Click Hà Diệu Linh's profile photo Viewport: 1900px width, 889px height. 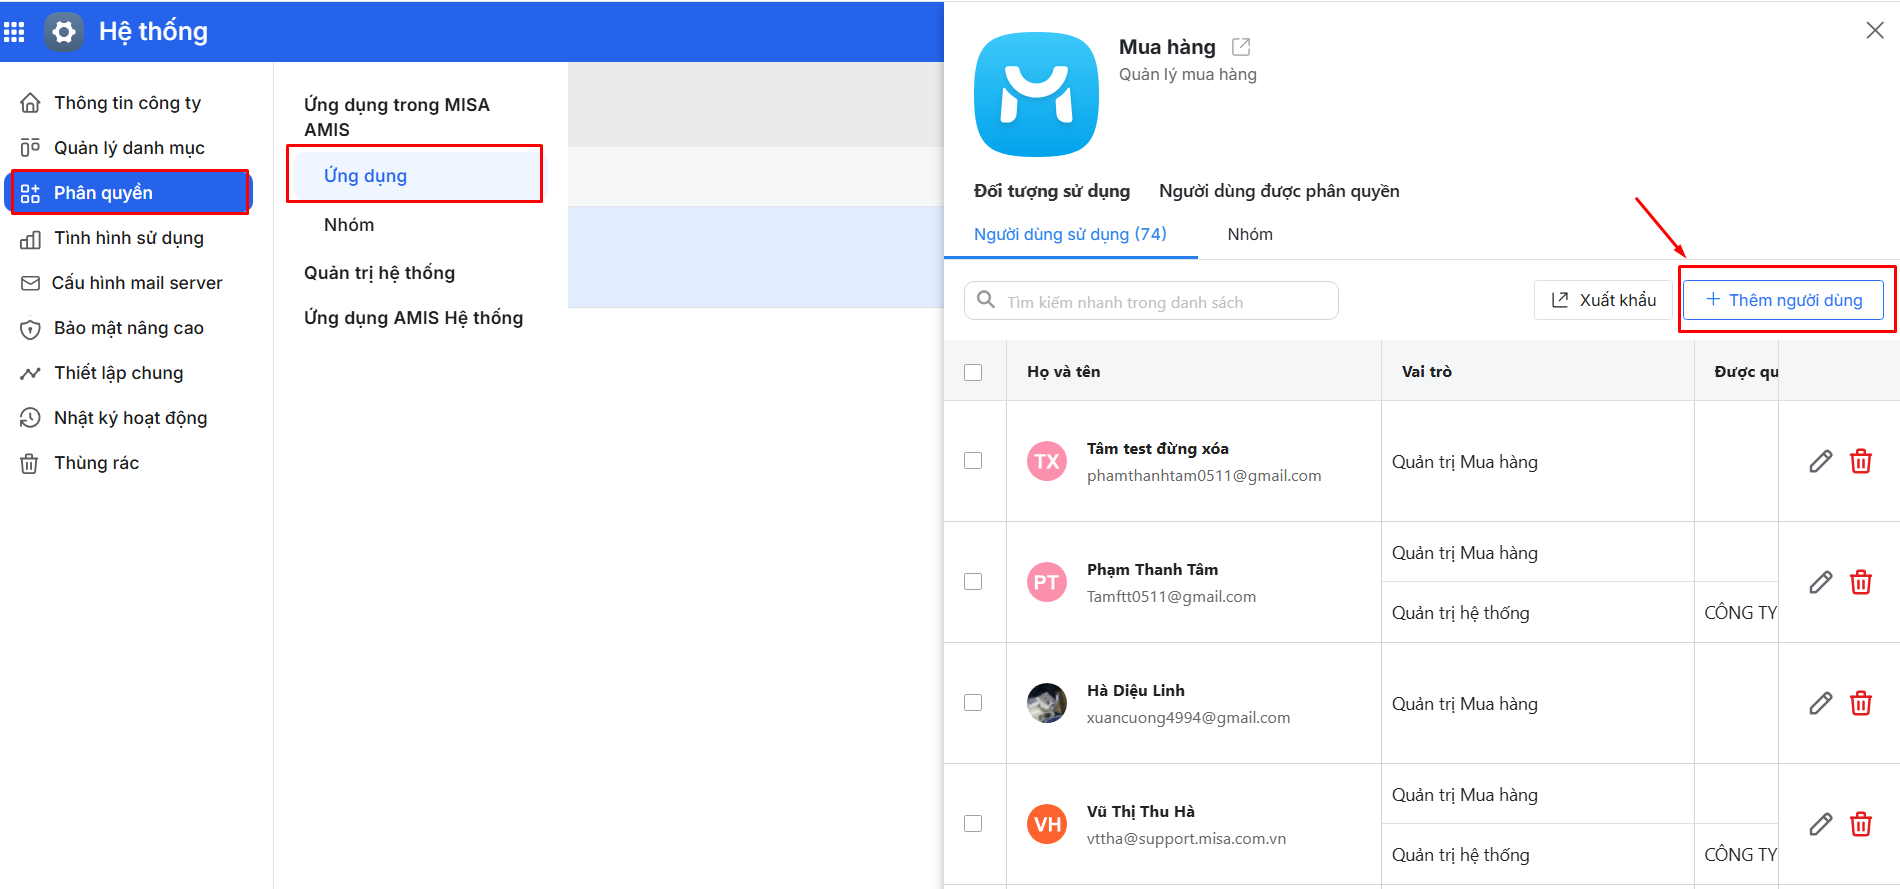(x=1047, y=703)
